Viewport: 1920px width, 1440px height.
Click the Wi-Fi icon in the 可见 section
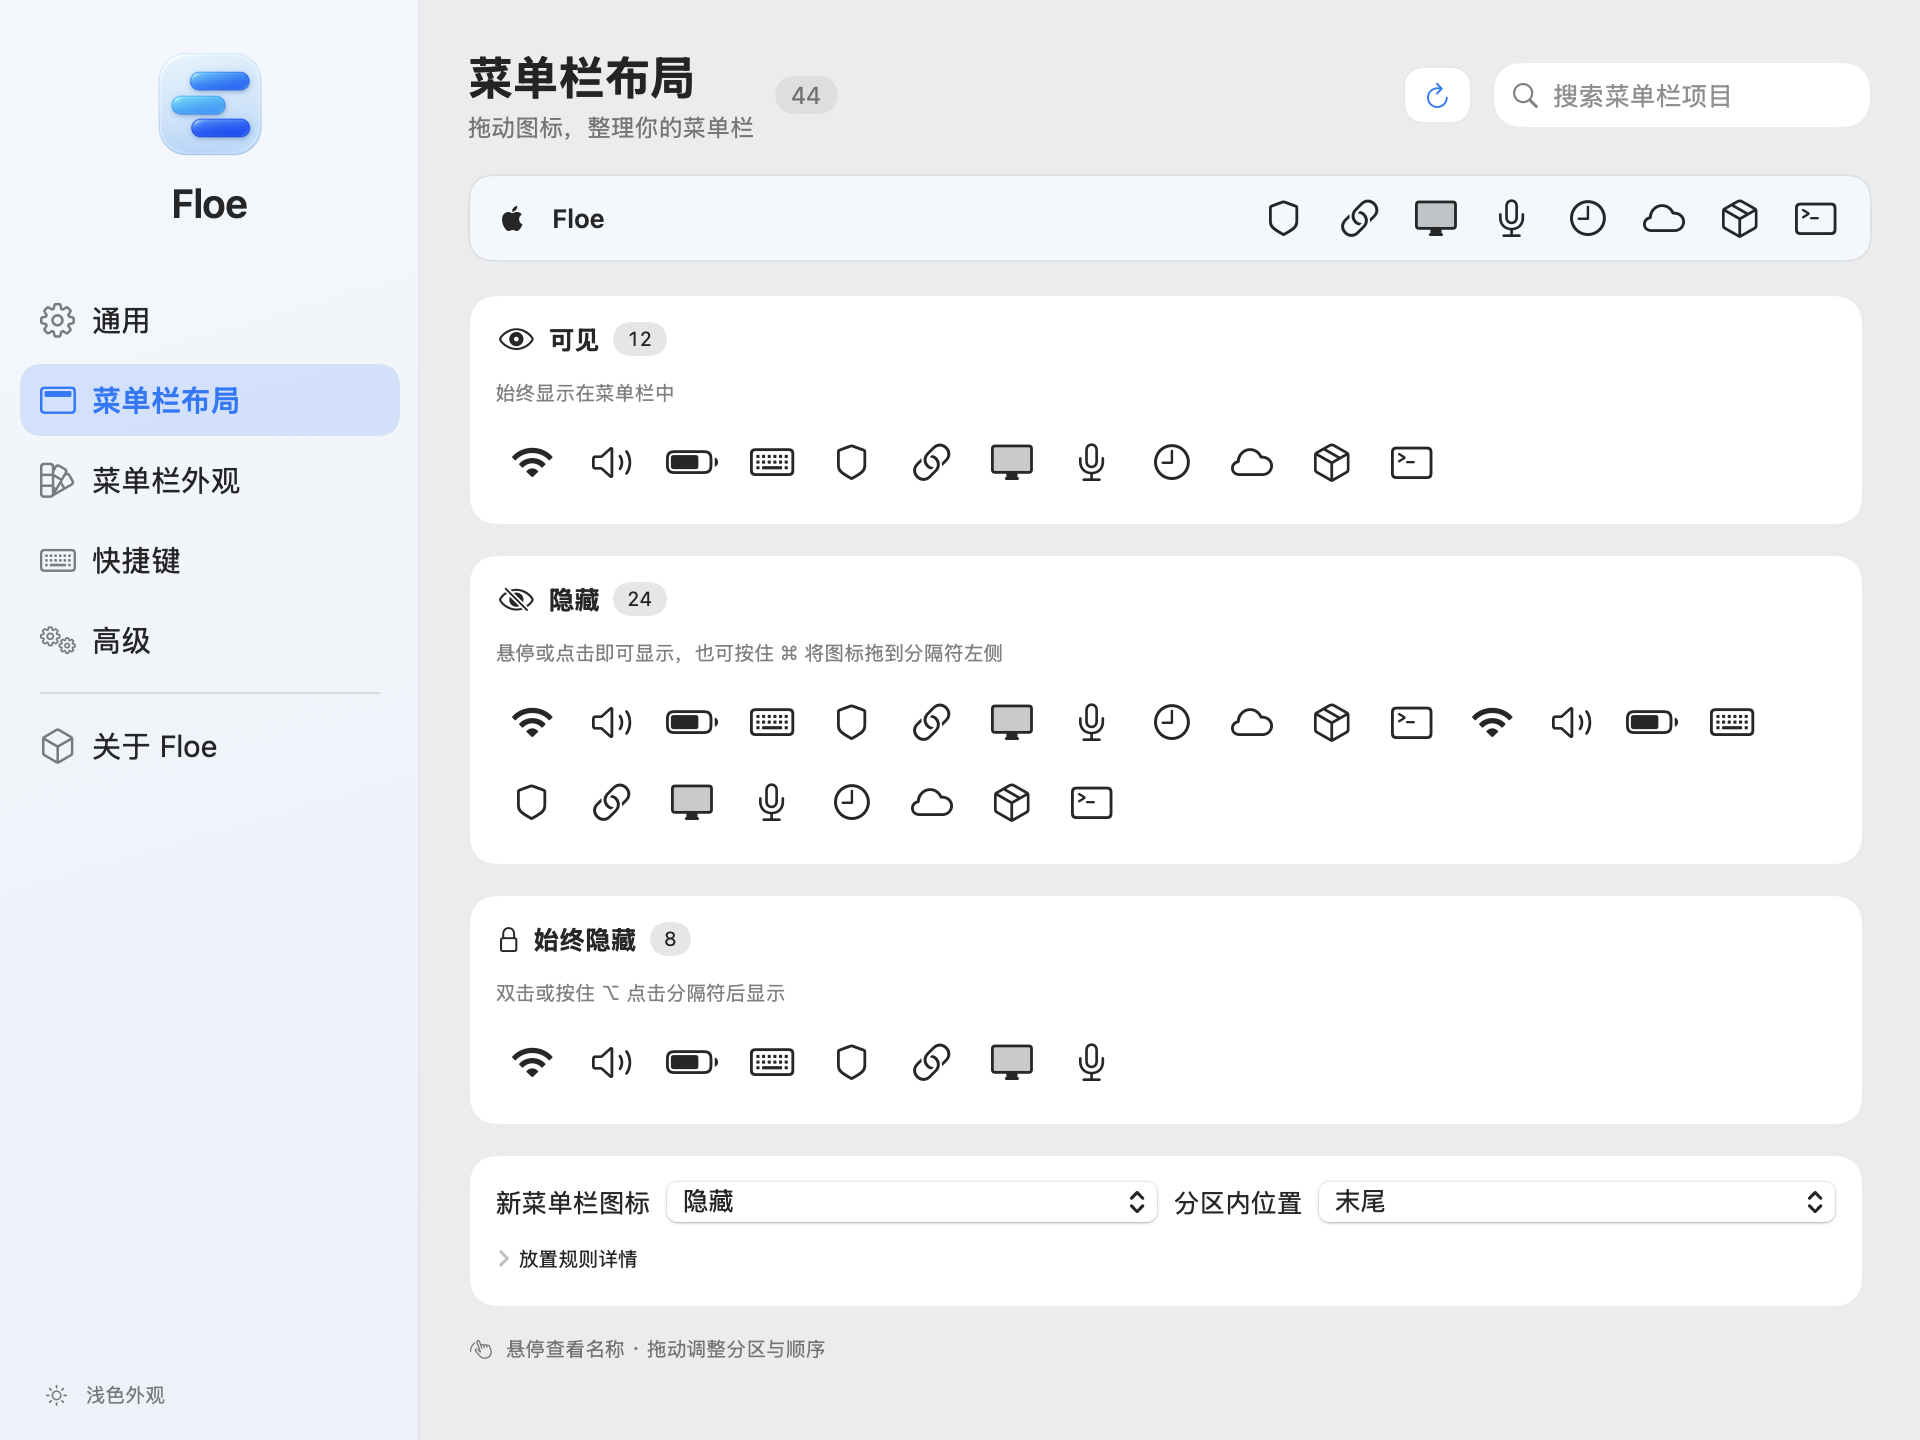532,462
